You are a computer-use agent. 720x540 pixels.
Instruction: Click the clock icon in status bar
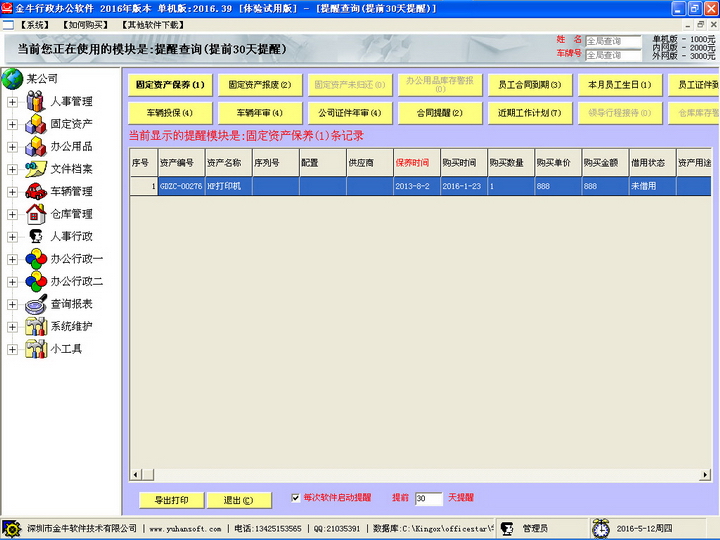pyautogui.click(x=600, y=528)
